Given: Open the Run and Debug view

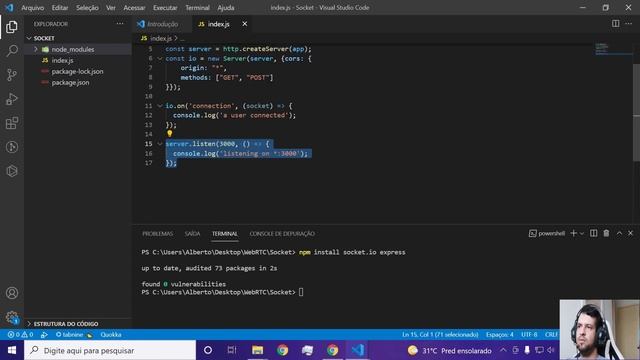Looking at the screenshot, I should 12,99.
